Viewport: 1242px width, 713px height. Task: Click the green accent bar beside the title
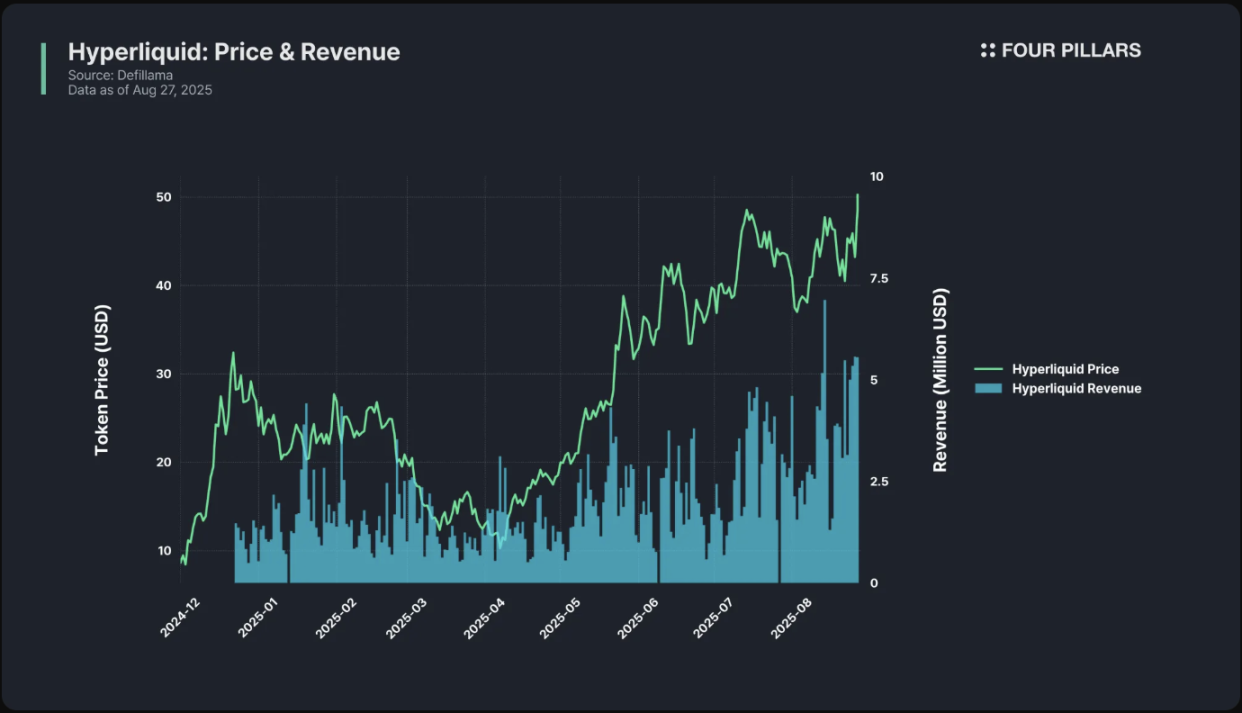coord(43,68)
